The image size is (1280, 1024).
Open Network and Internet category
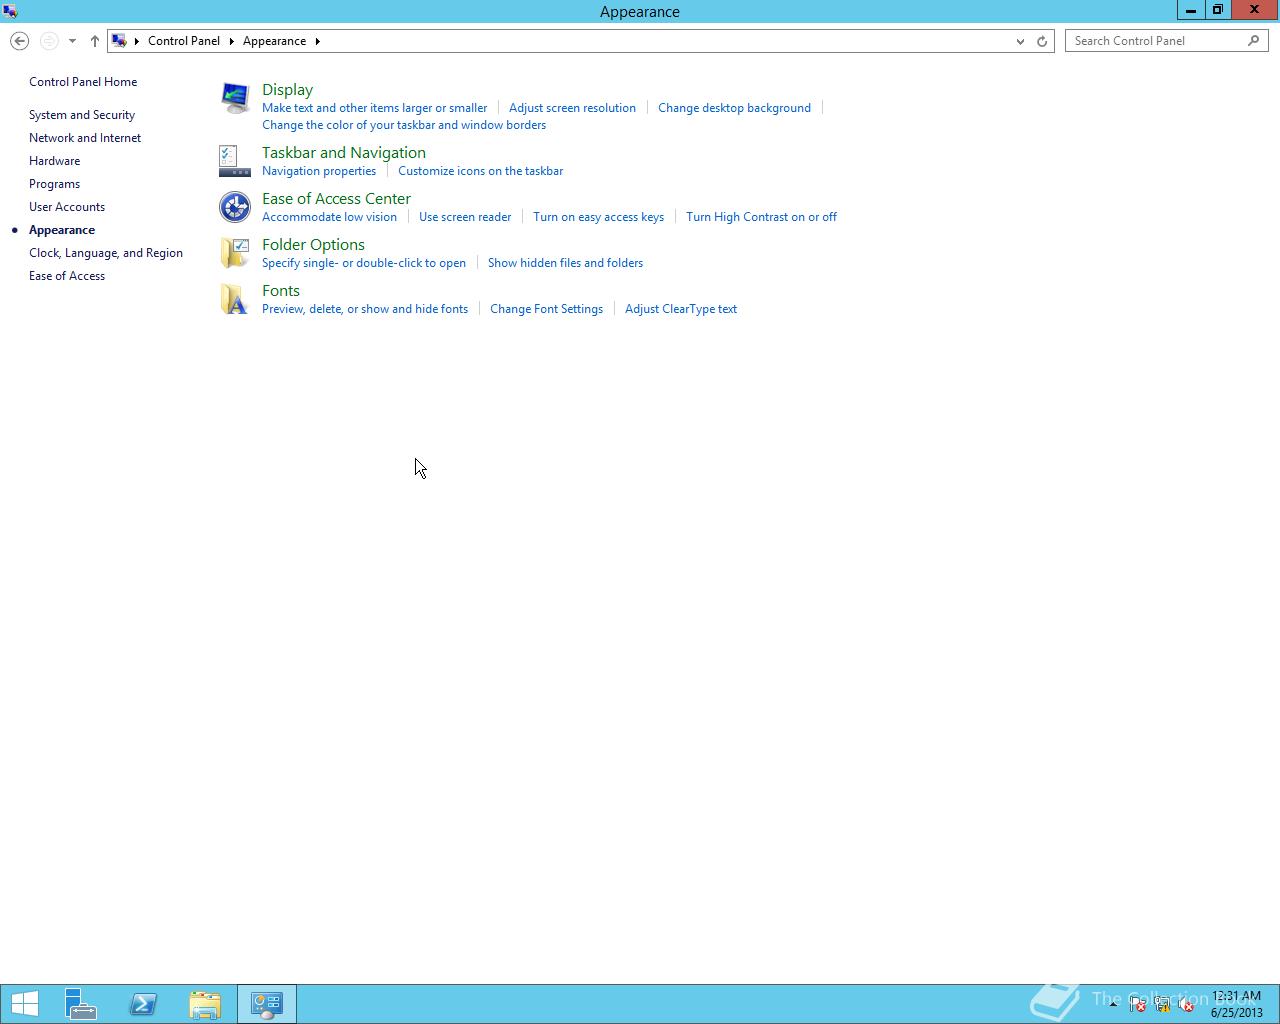pos(85,138)
